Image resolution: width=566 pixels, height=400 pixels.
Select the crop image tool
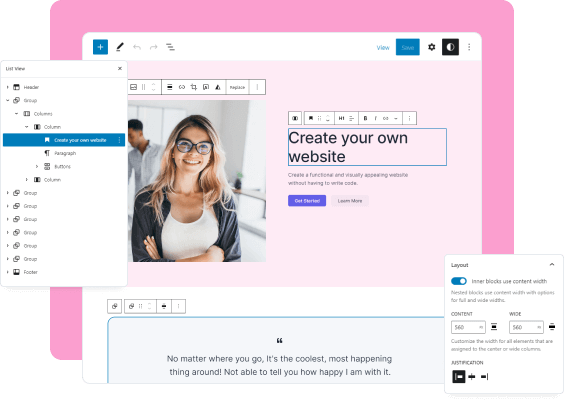pyautogui.click(x=194, y=87)
